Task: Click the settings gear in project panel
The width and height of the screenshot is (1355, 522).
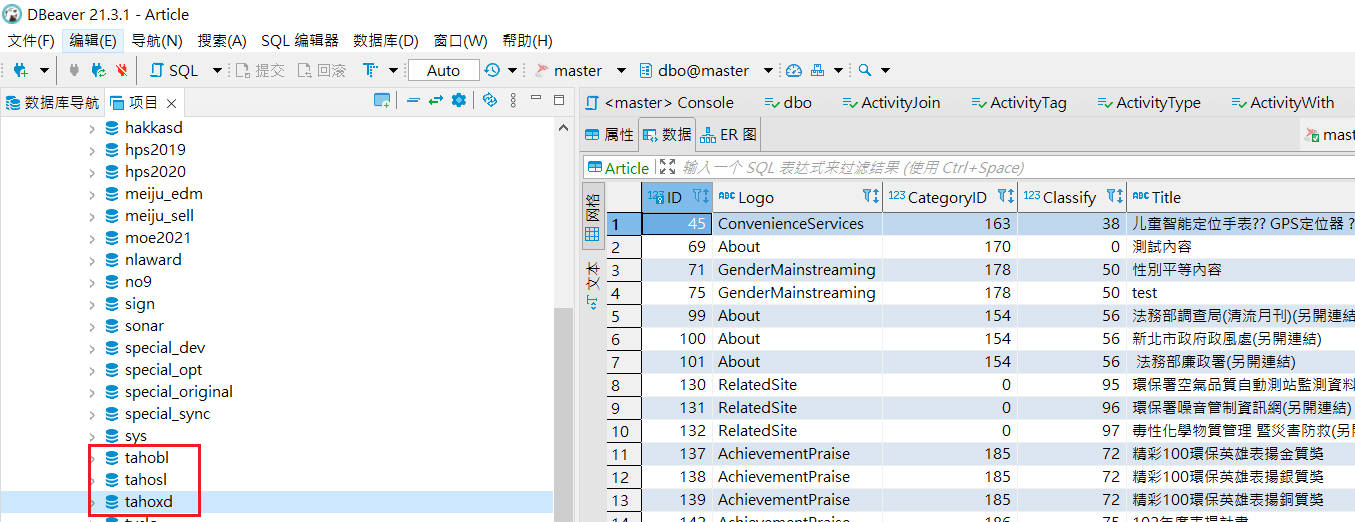Action: 459,101
